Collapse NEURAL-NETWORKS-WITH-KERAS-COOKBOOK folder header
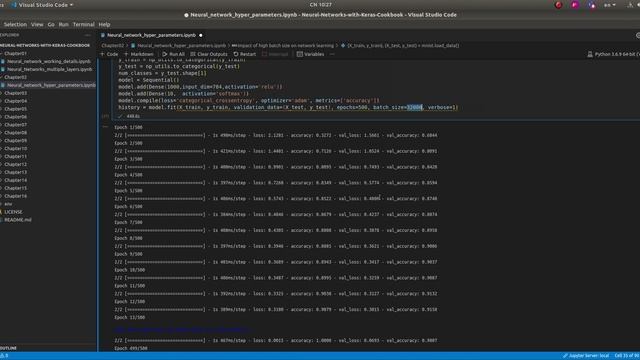Image resolution: width=640 pixels, height=360 pixels. (x=45, y=45)
